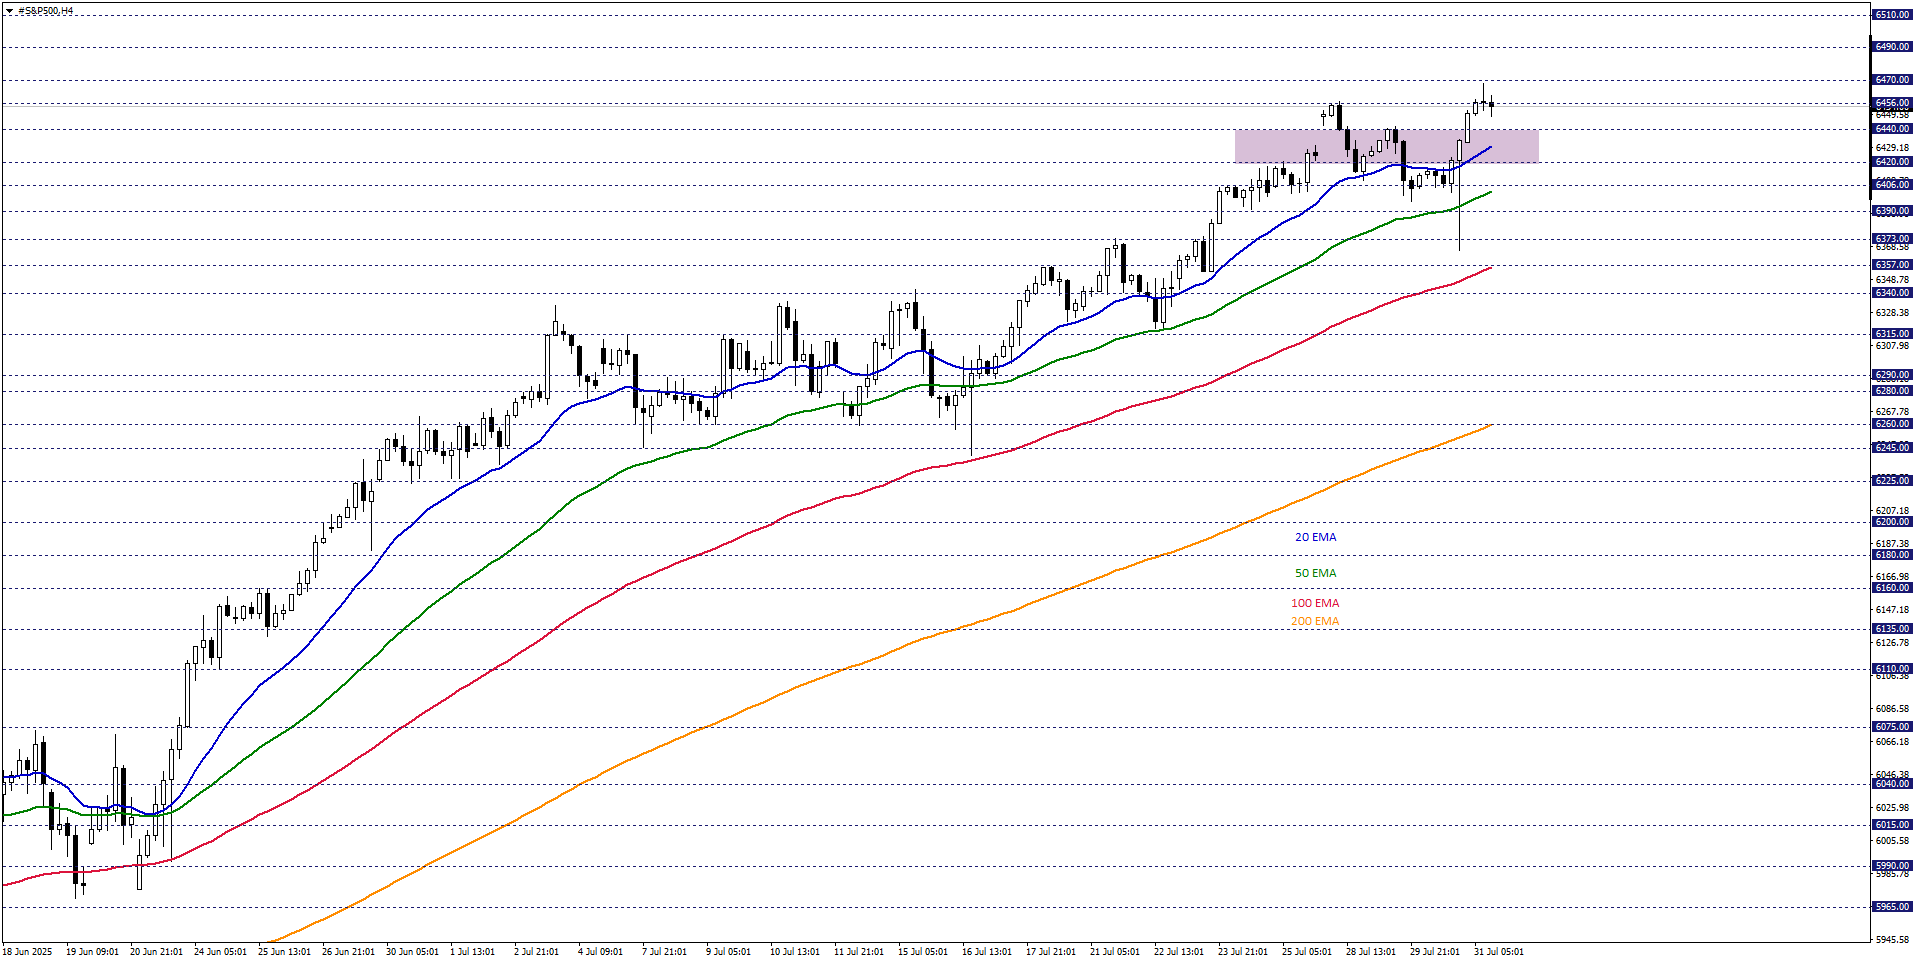Select the 6135.00 price level label
Viewport: 1916px width, 963px height.
1892,629
